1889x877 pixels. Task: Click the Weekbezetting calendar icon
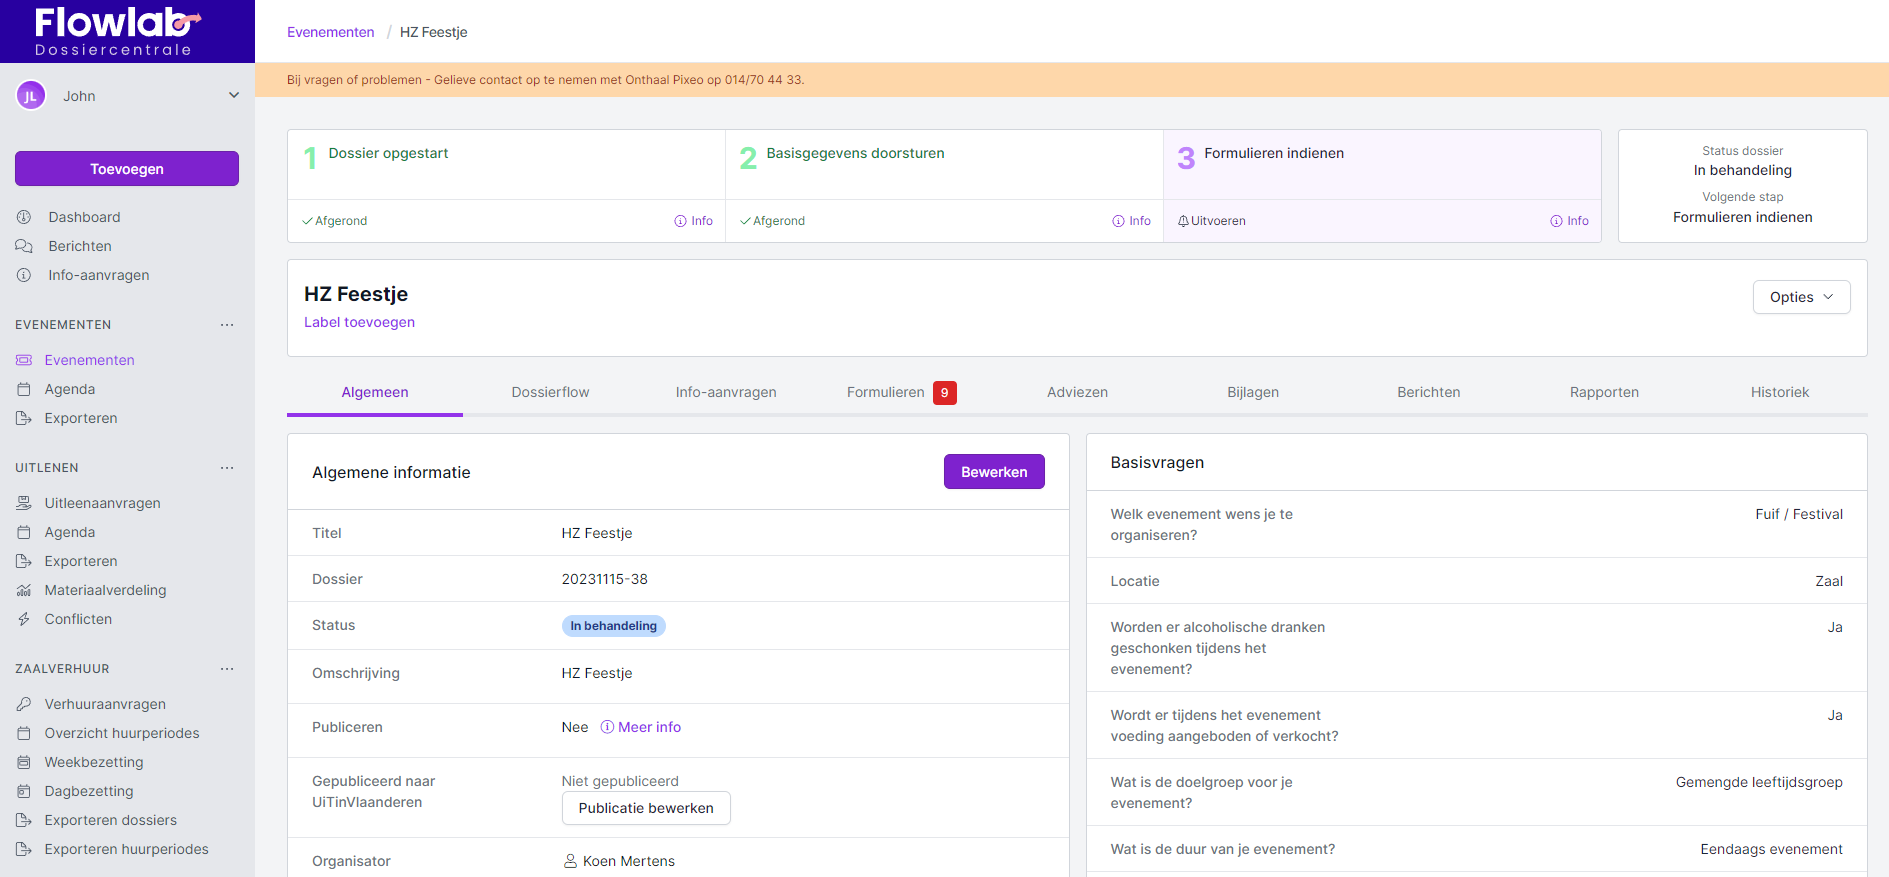point(24,762)
